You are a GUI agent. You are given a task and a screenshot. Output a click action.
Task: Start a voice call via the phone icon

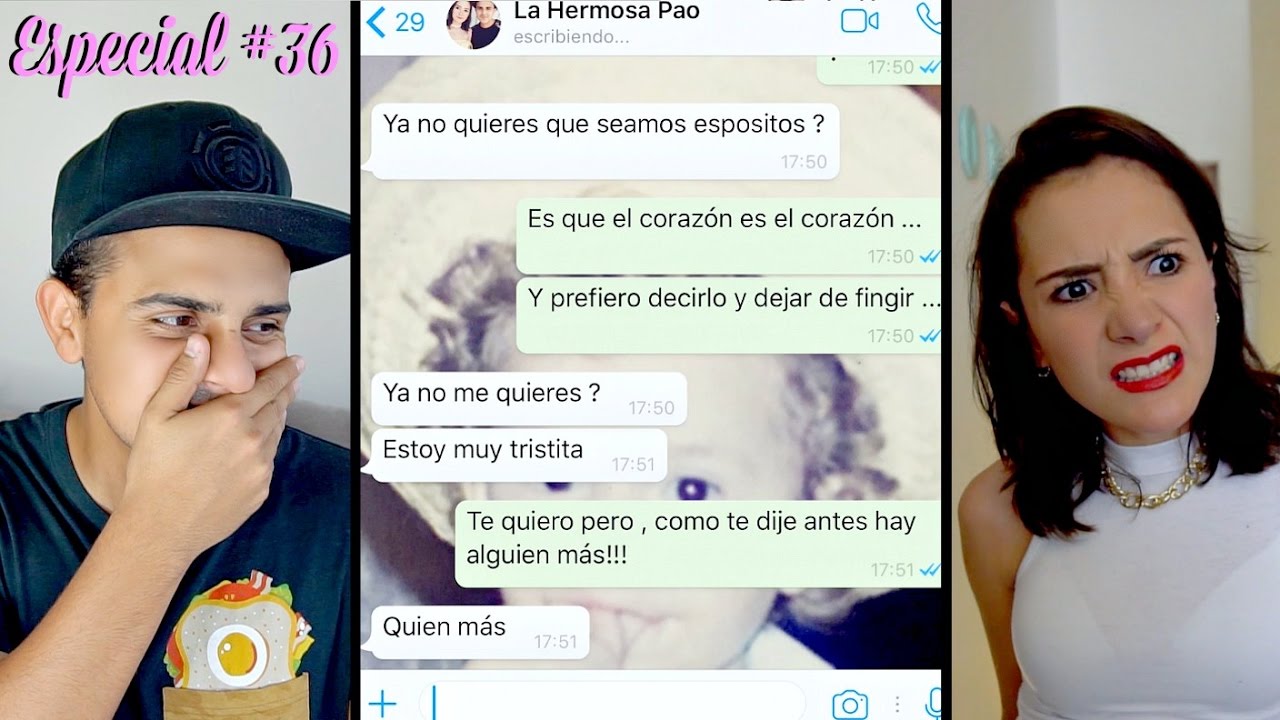pos(929,19)
